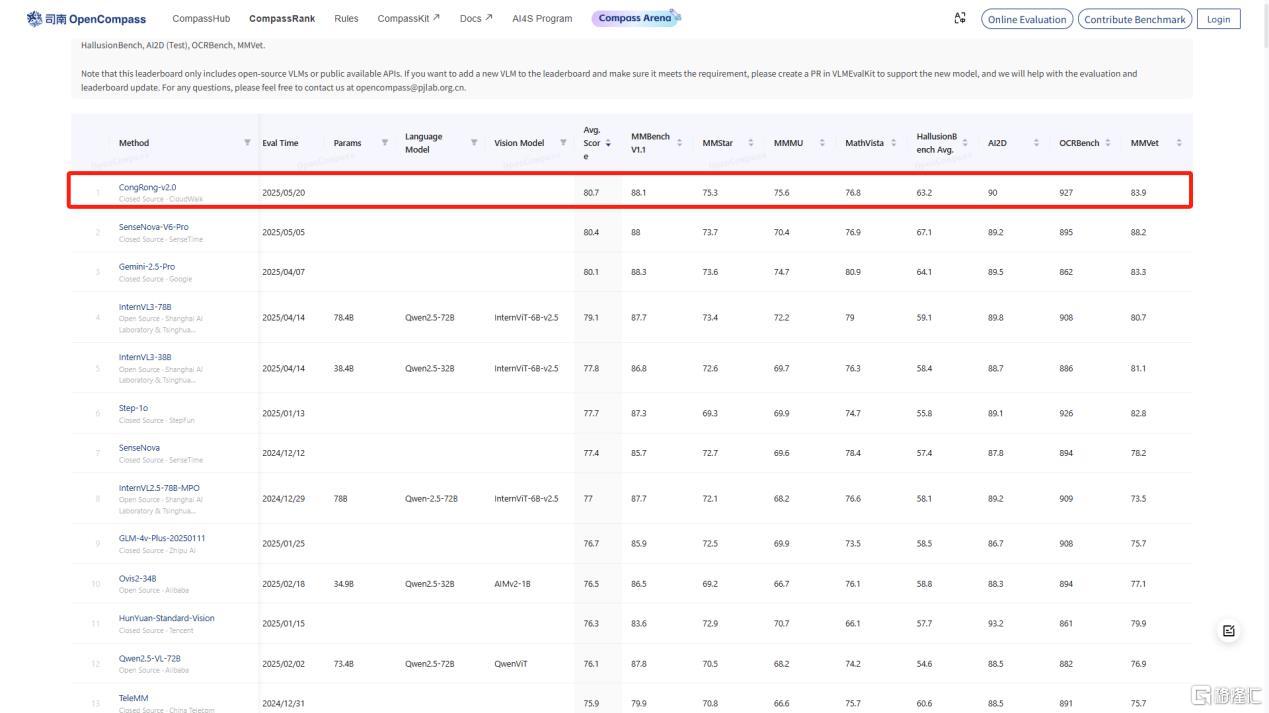
Task: Select the 78.4B params cell
Action: [344, 318]
